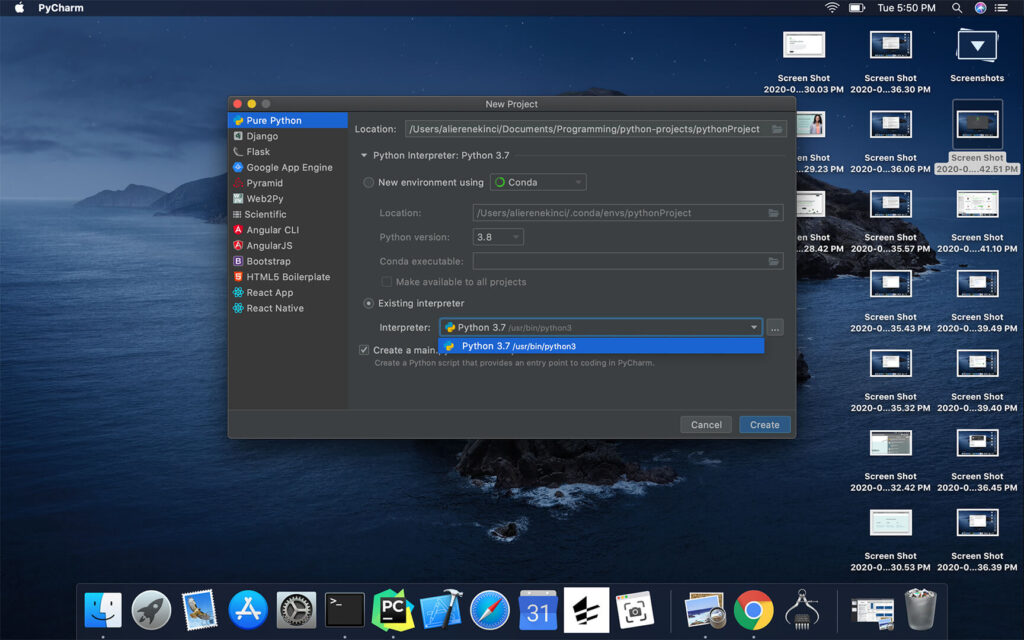Open the Conda environment type dropdown

538,182
